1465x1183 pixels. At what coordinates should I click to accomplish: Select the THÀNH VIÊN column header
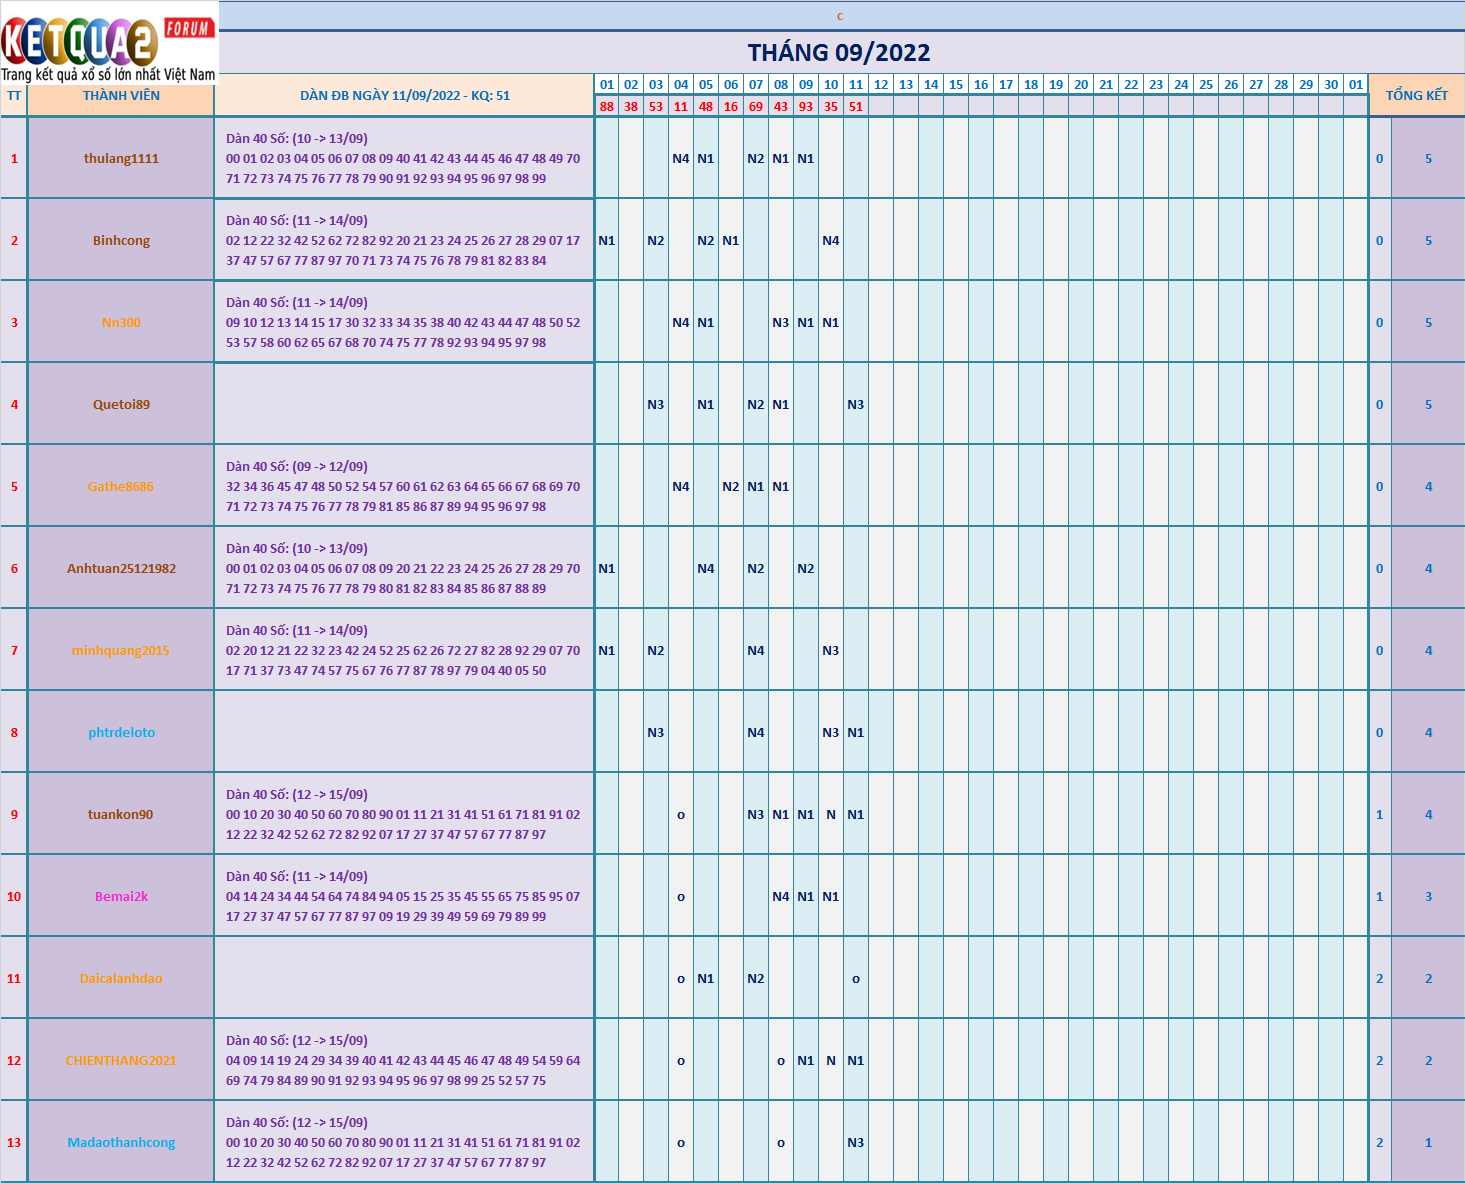pyautogui.click(x=121, y=96)
